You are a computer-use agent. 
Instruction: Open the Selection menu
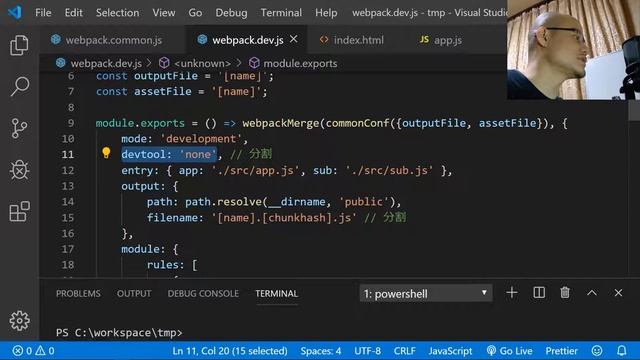click(118, 13)
